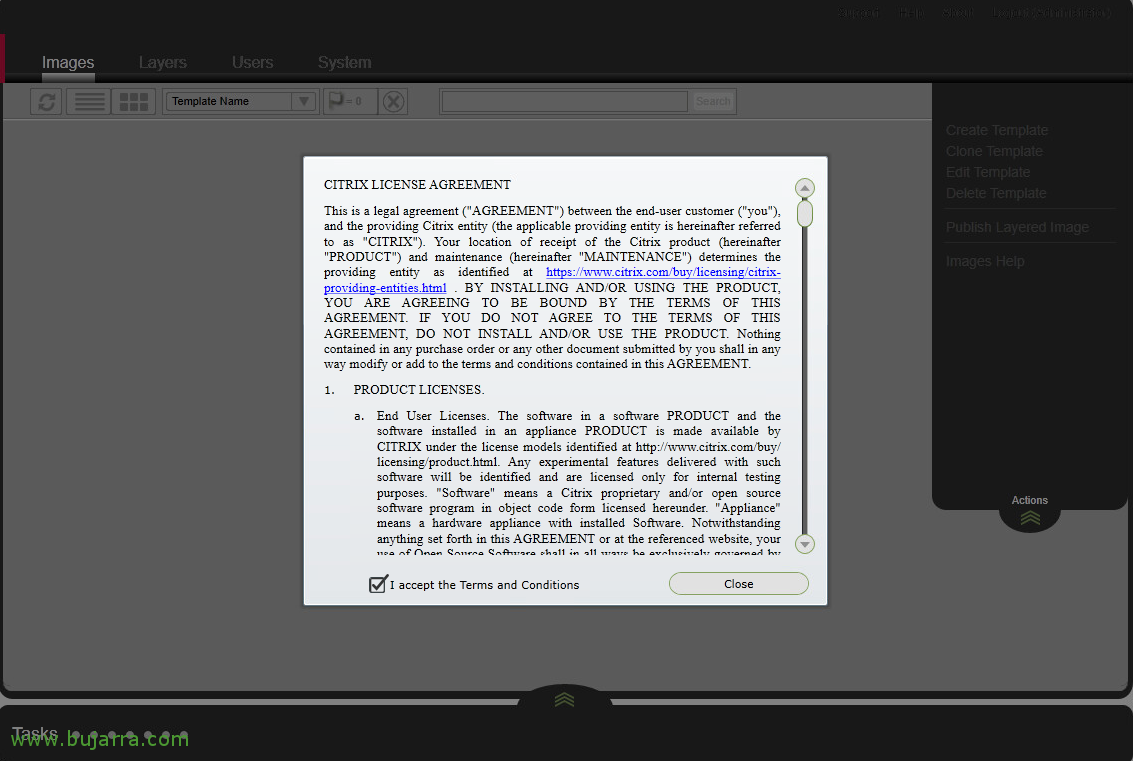Click the Close button in license dialog
Screen dimensions: 1133x761
click(738, 584)
